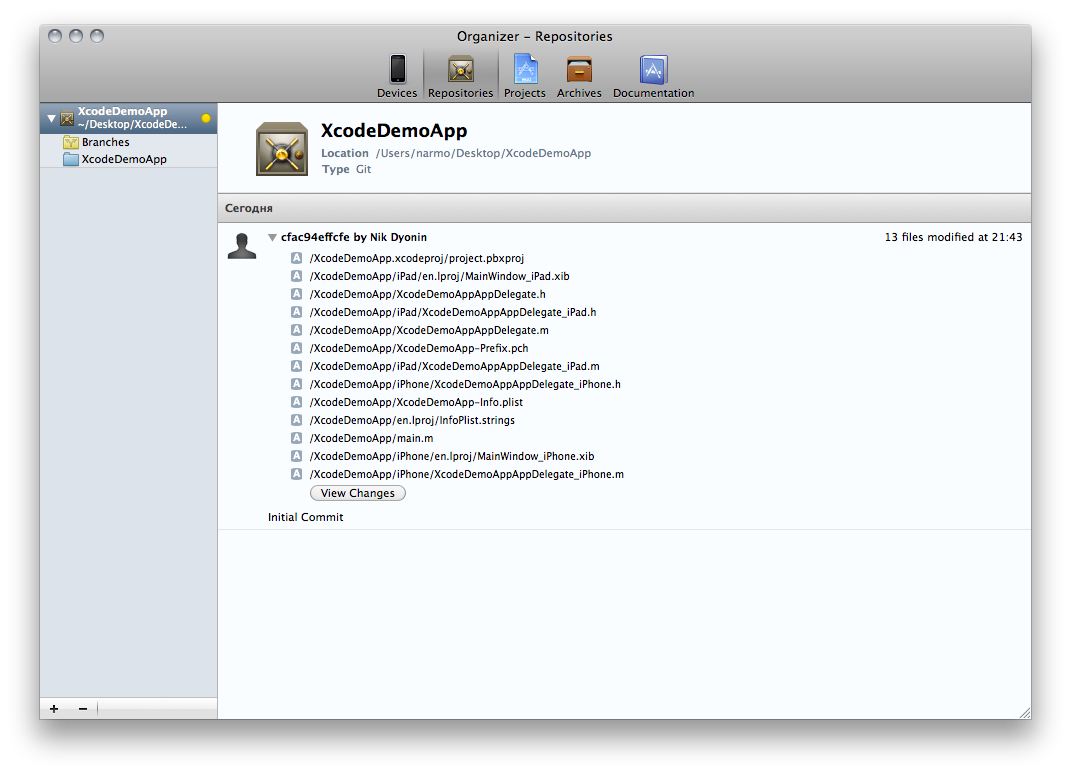Select the ~/Desktop/XcodeDe... repository row

pos(128,118)
